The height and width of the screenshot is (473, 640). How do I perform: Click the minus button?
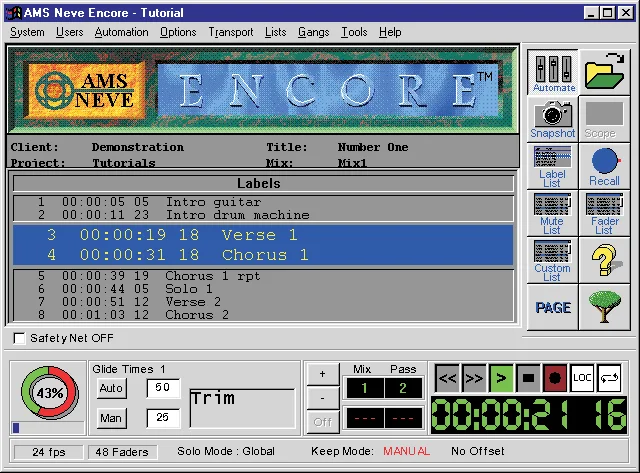[x=323, y=398]
